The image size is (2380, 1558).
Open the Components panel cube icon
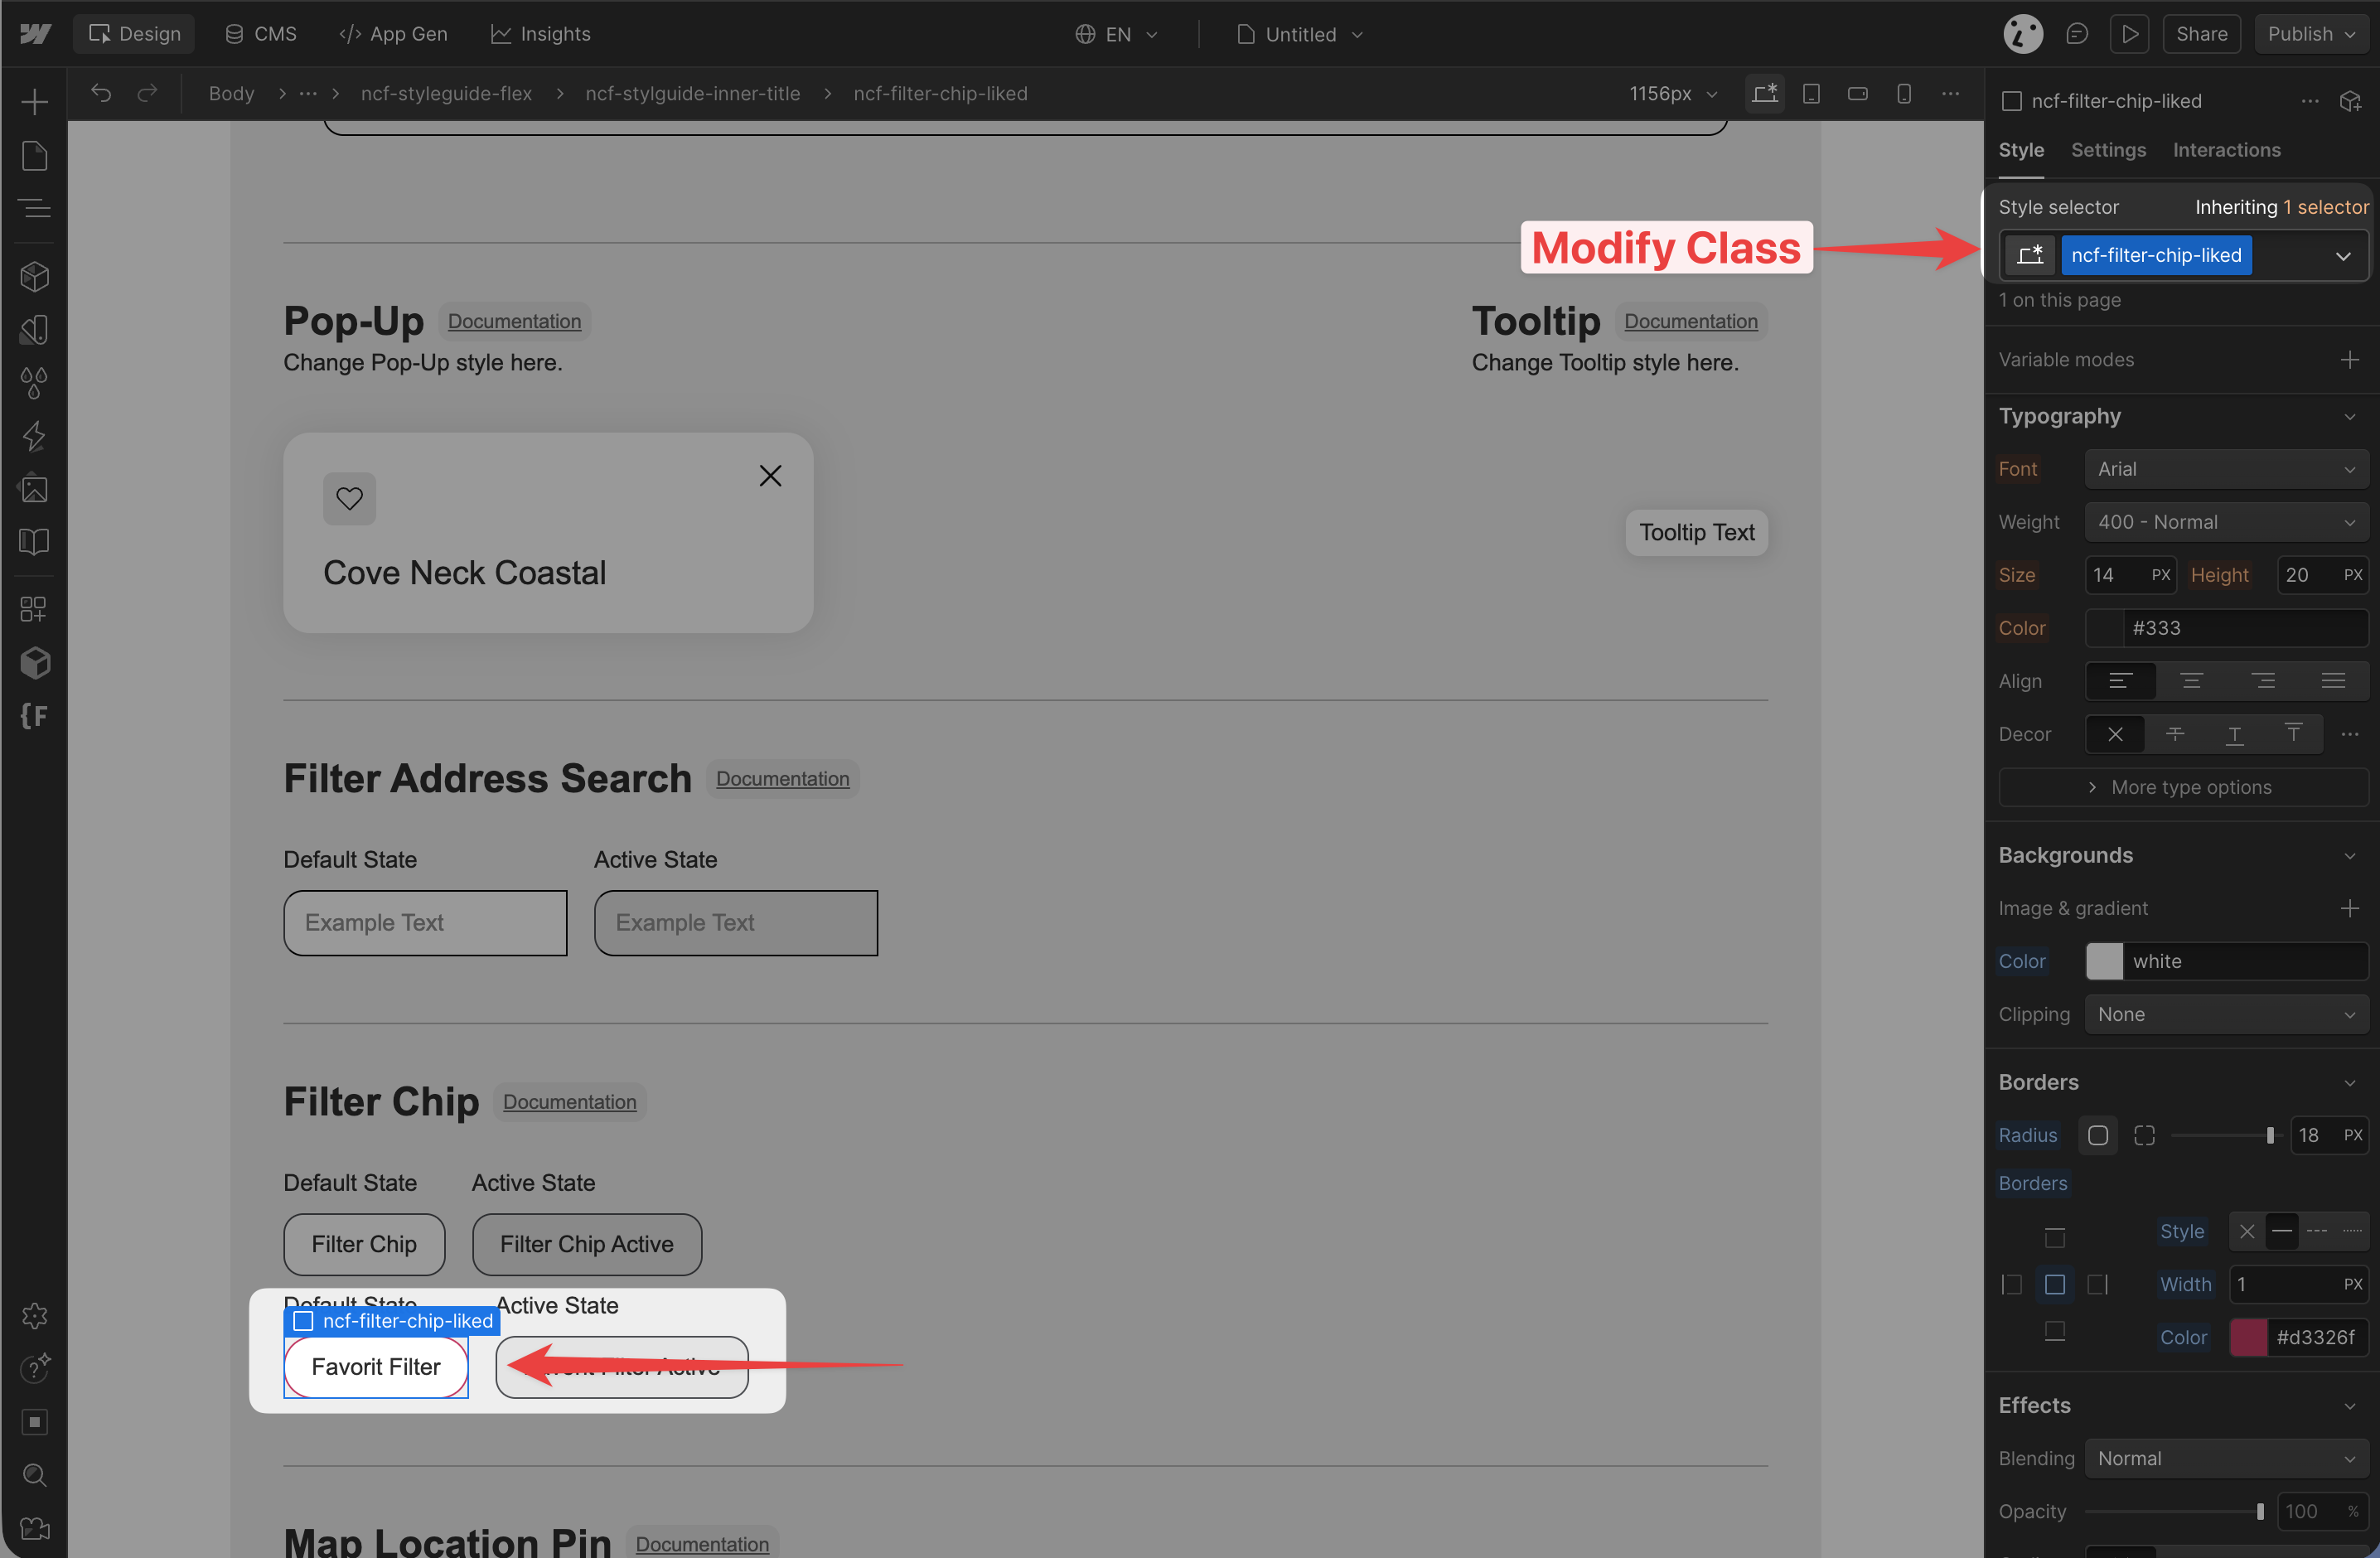[34, 276]
